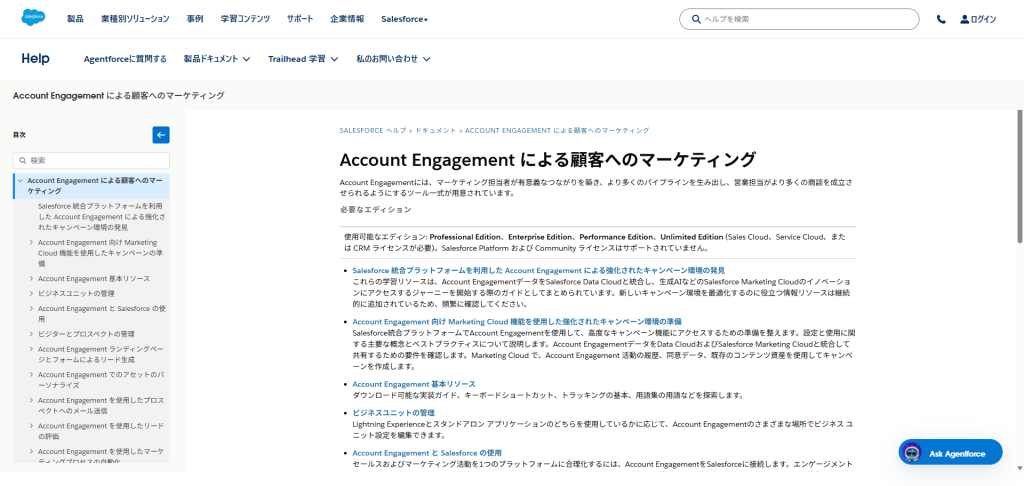Select sidebar item Salesforce 統合プラットフォームを利用した
This screenshot has height=486, width=1024.
pos(101,217)
